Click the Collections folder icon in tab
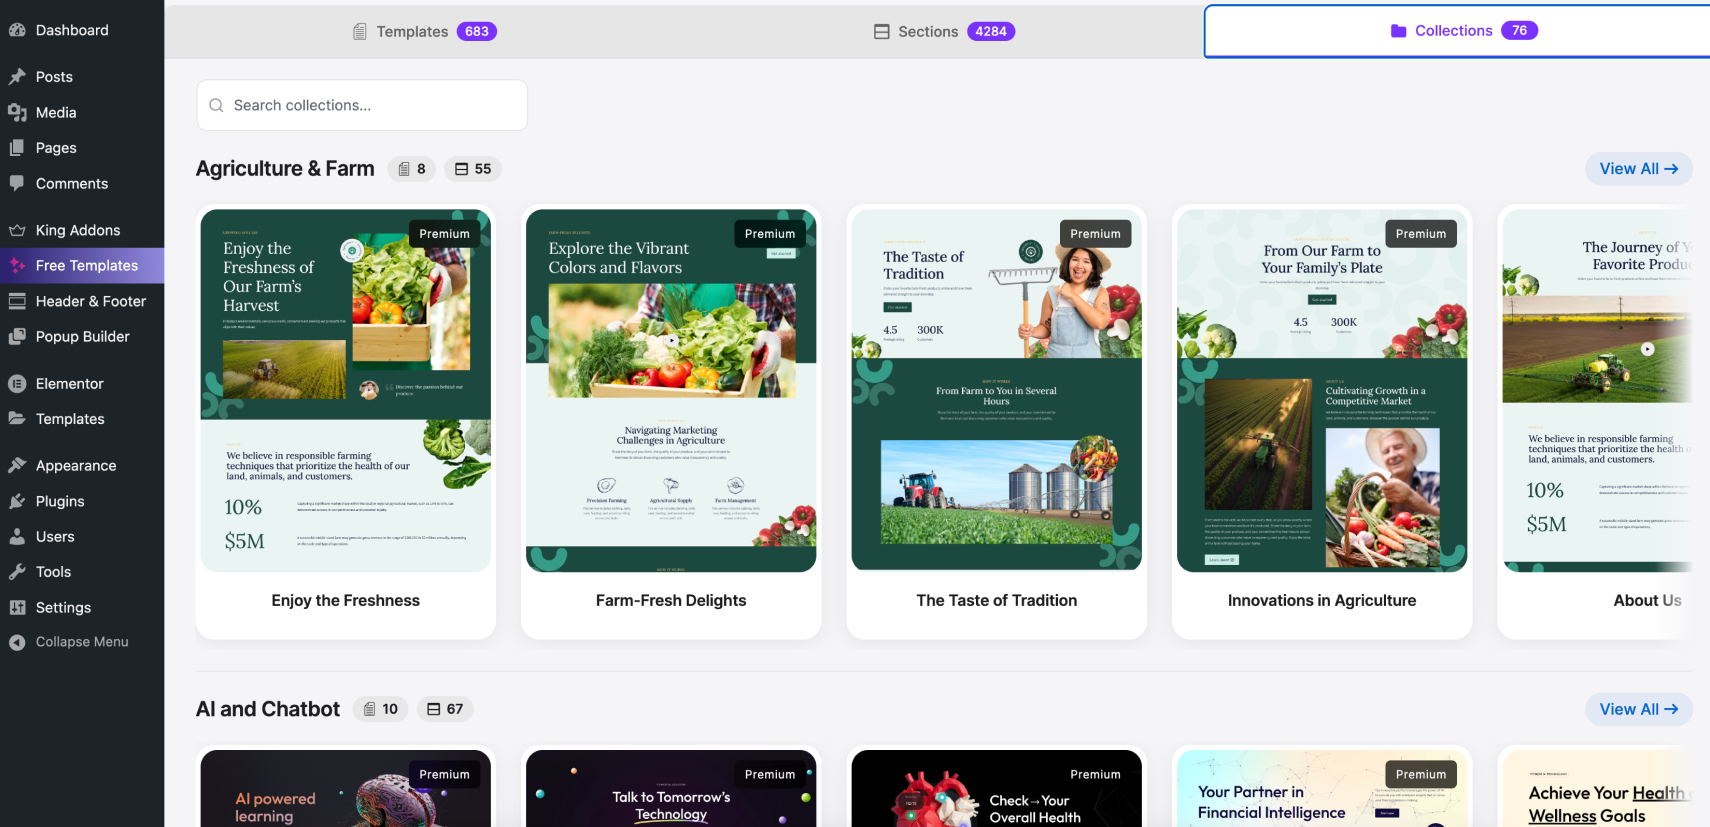Image resolution: width=1710 pixels, height=827 pixels. [x=1398, y=31]
